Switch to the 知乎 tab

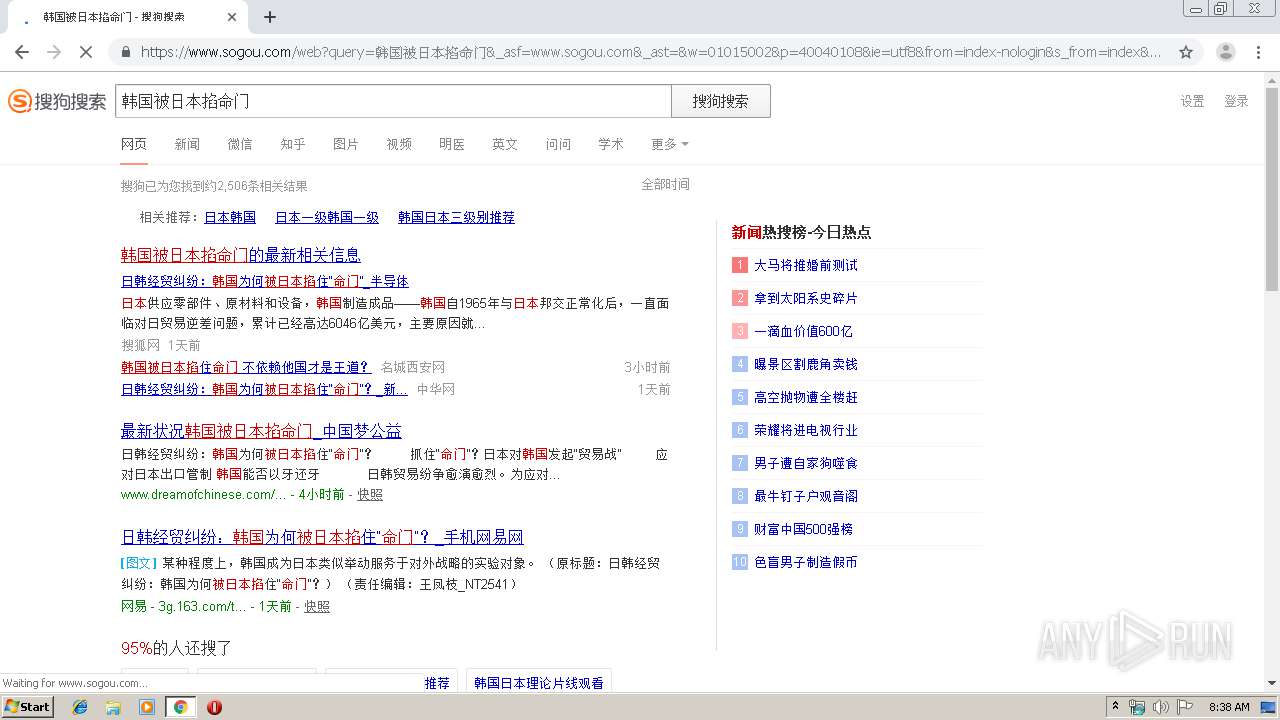tap(293, 144)
